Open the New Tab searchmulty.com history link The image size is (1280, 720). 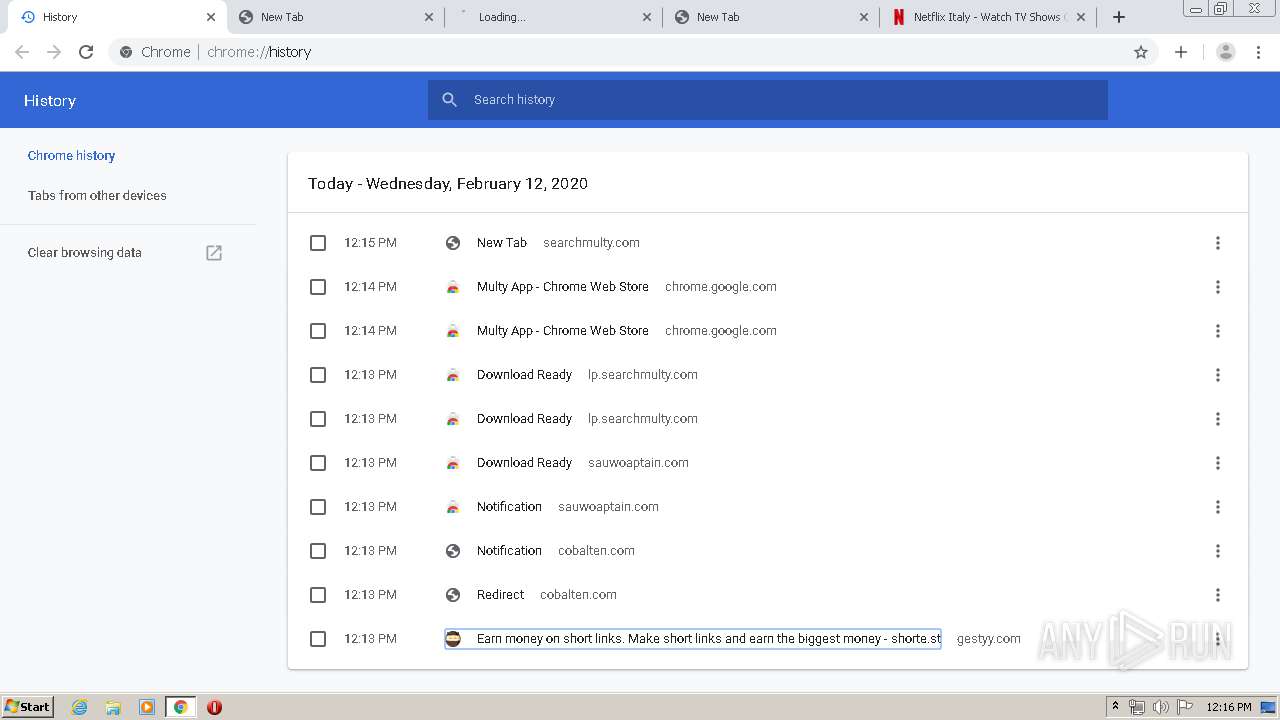click(502, 243)
